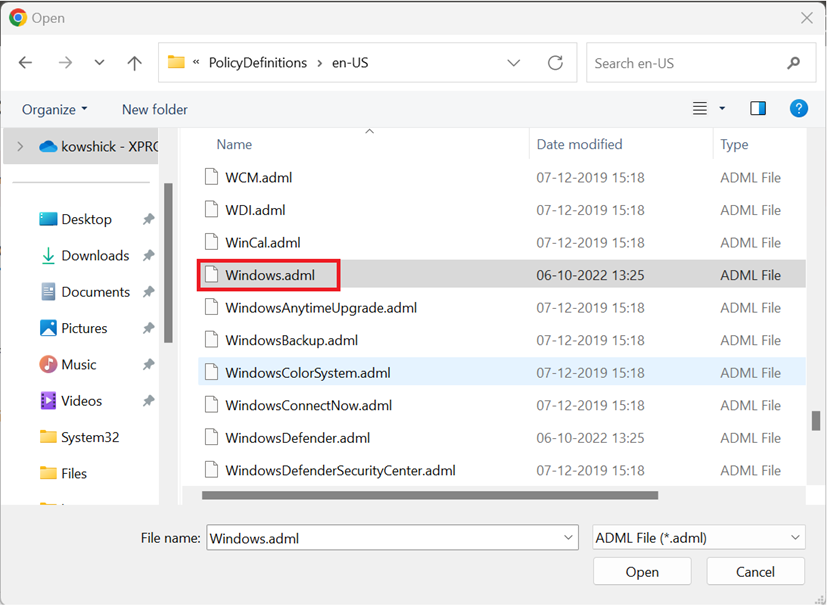Image resolution: width=827 pixels, height=607 pixels.
Task: Open the blue Help icon
Action: [798, 108]
